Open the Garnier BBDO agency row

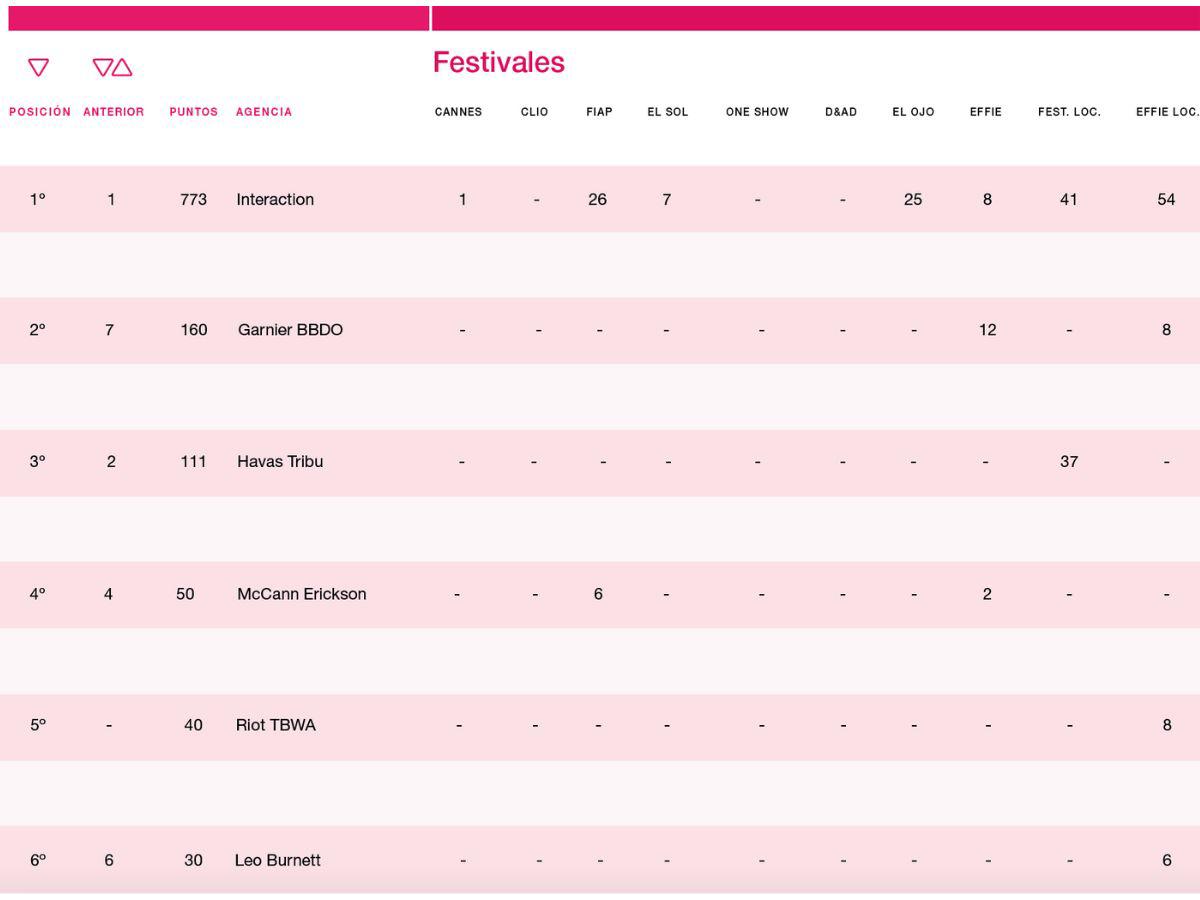pos(600,330)
